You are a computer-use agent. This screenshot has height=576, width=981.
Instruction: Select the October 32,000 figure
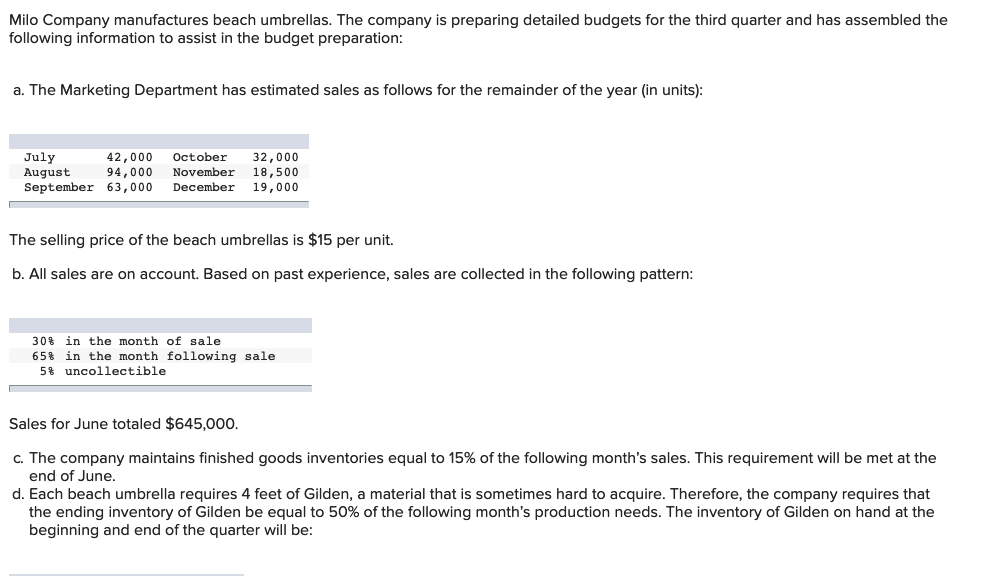pos(275,157)
